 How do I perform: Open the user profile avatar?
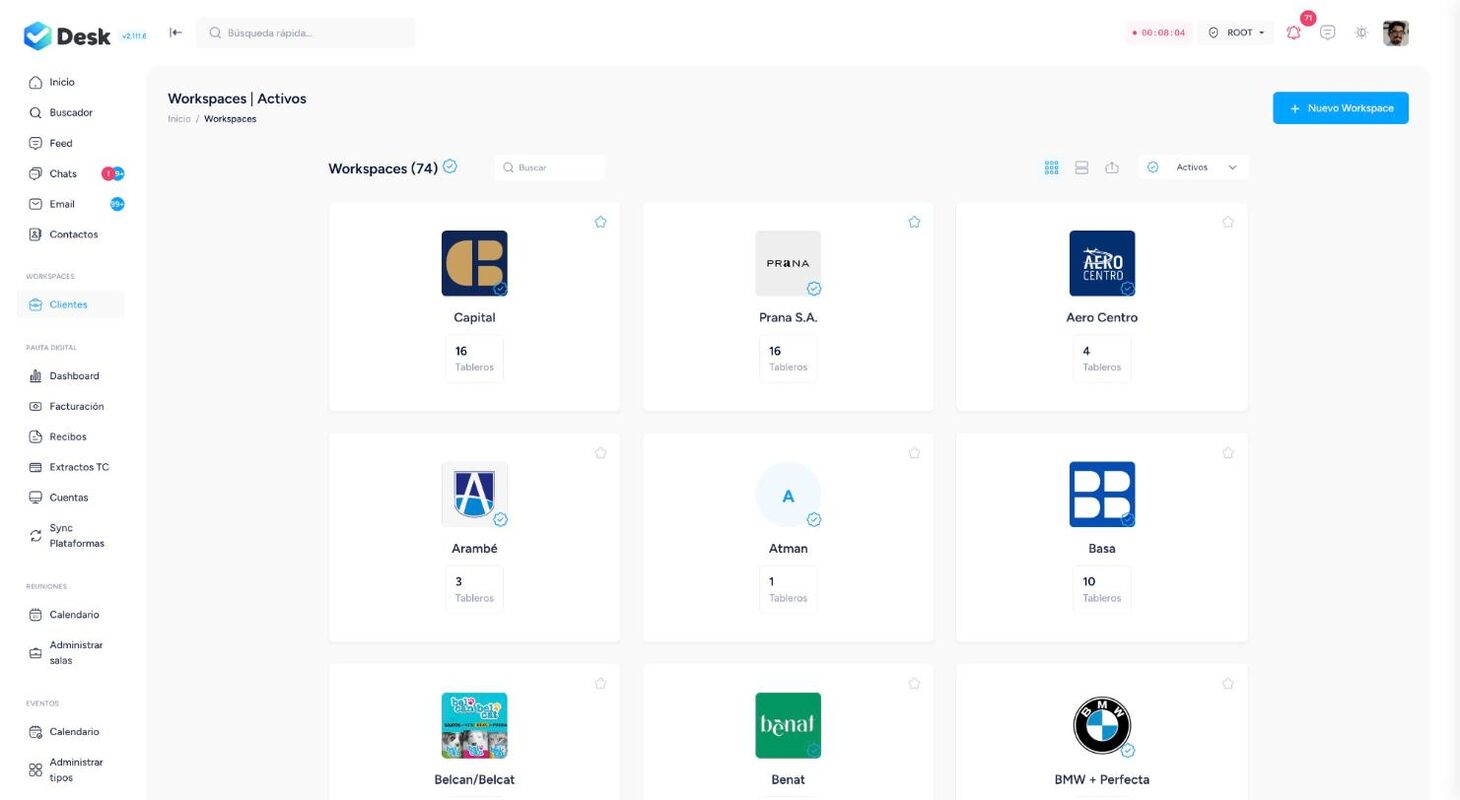[x=1396, y=33]
